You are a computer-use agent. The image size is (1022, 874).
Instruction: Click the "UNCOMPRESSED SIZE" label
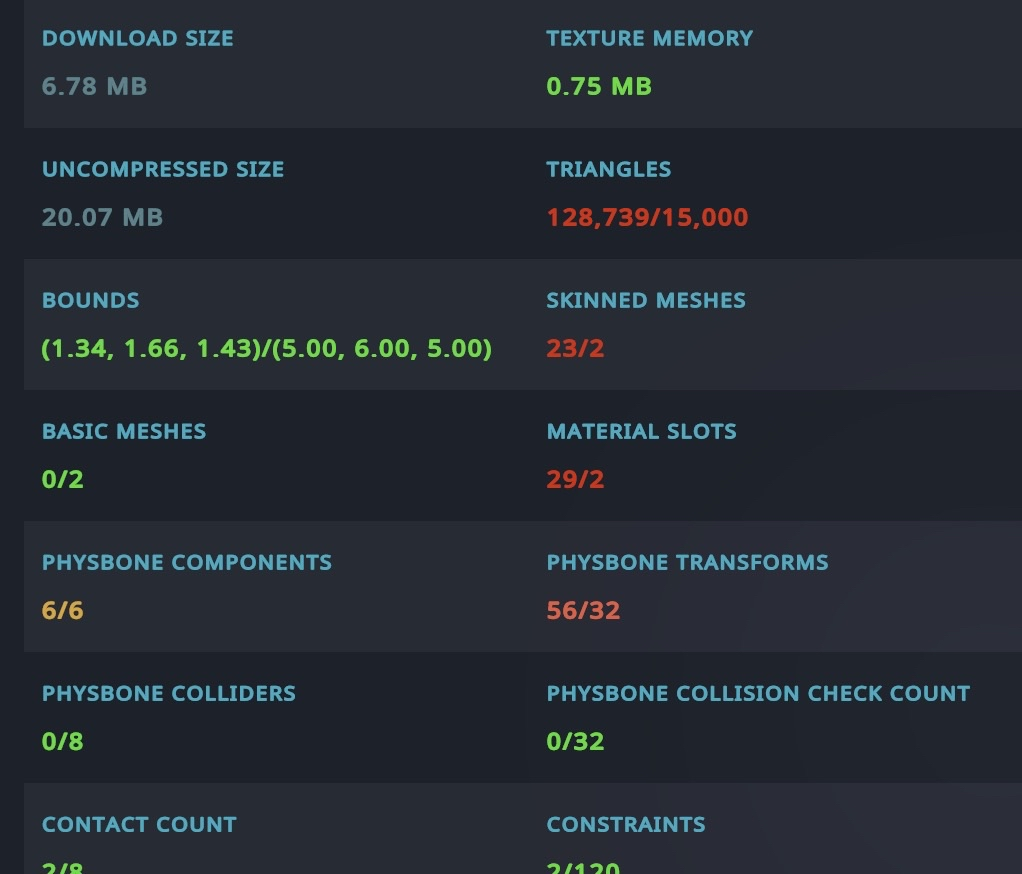point(163,169)
